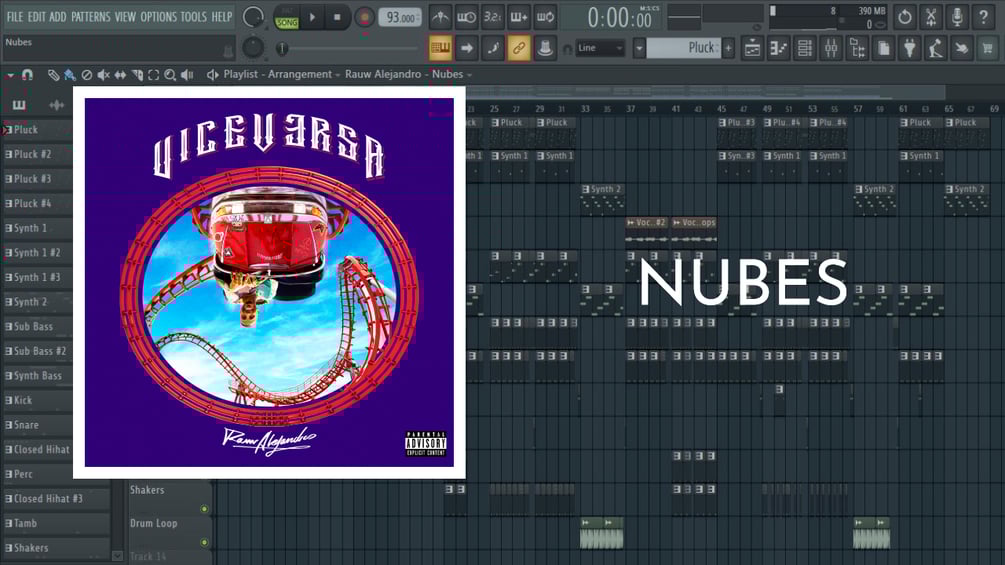Click the touch controller hand icon
Viewport: 1005px width, 565px height.
pos(962,48)
